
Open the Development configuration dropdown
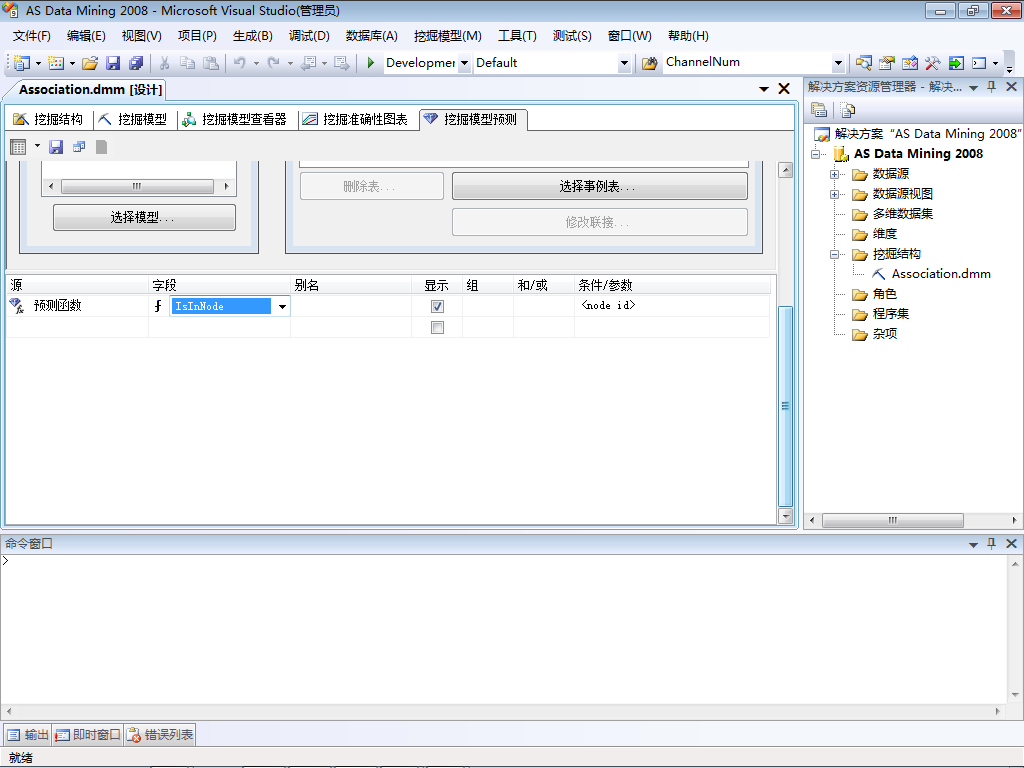coord(464,63)
